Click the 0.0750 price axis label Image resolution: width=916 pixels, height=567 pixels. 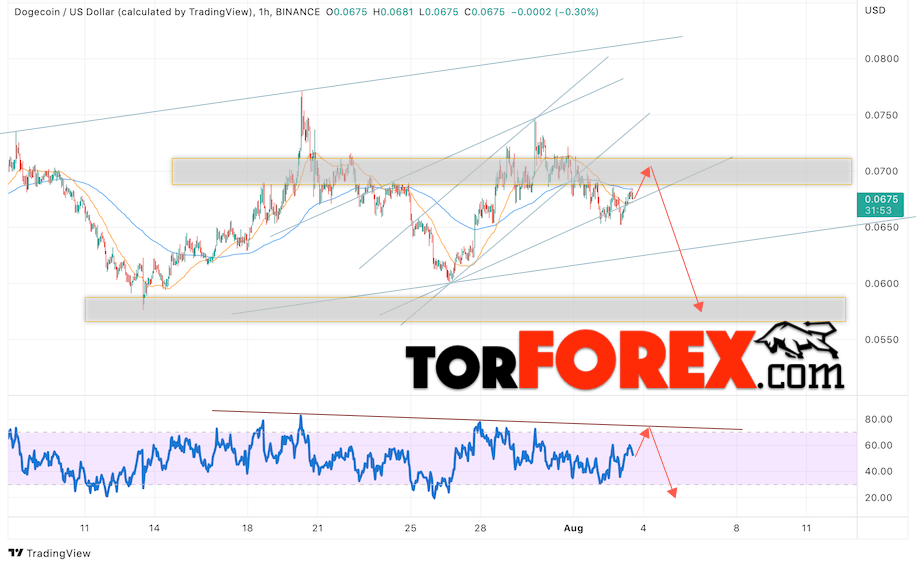882,115
